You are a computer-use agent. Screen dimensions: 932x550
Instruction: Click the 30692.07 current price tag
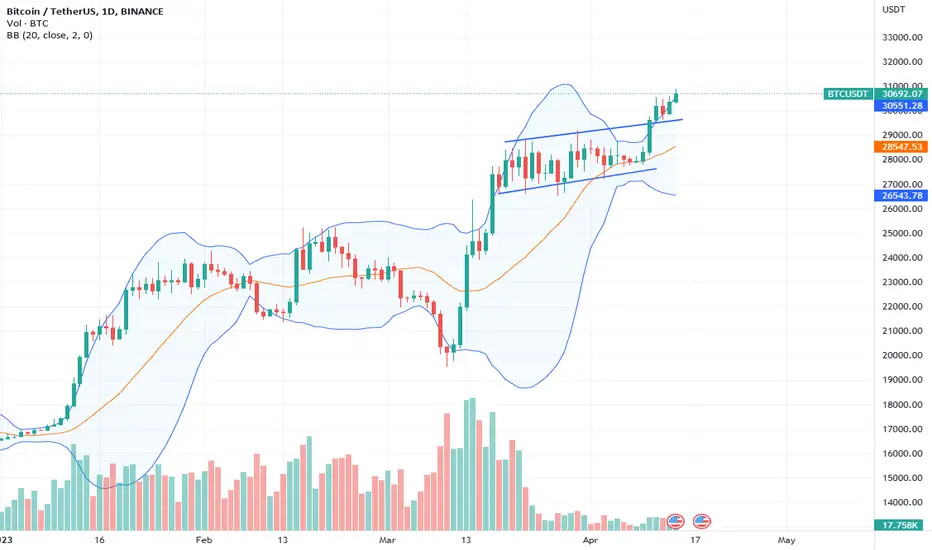(x=902, y=94)
